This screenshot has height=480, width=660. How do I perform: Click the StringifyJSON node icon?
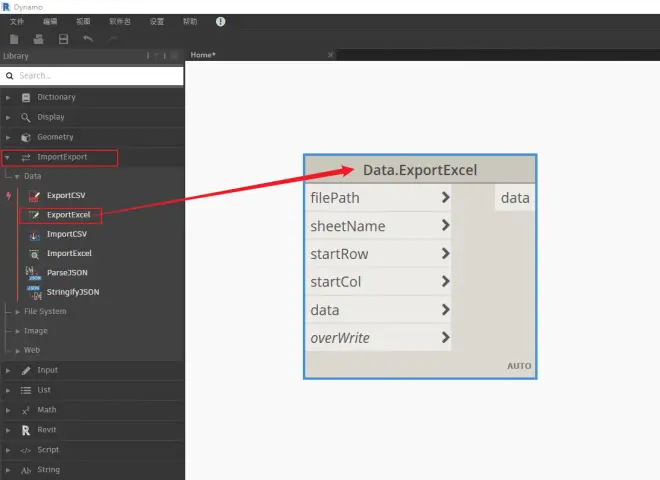click(x=34, y=293)
